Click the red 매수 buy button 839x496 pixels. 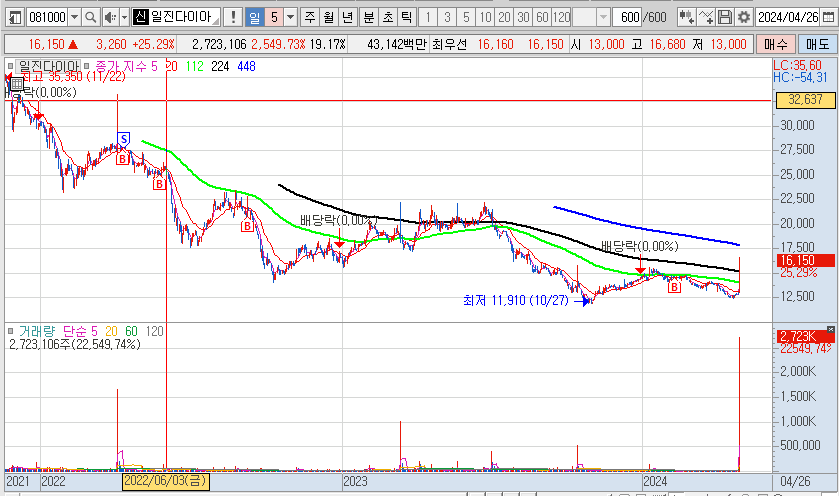click(776, 44)
